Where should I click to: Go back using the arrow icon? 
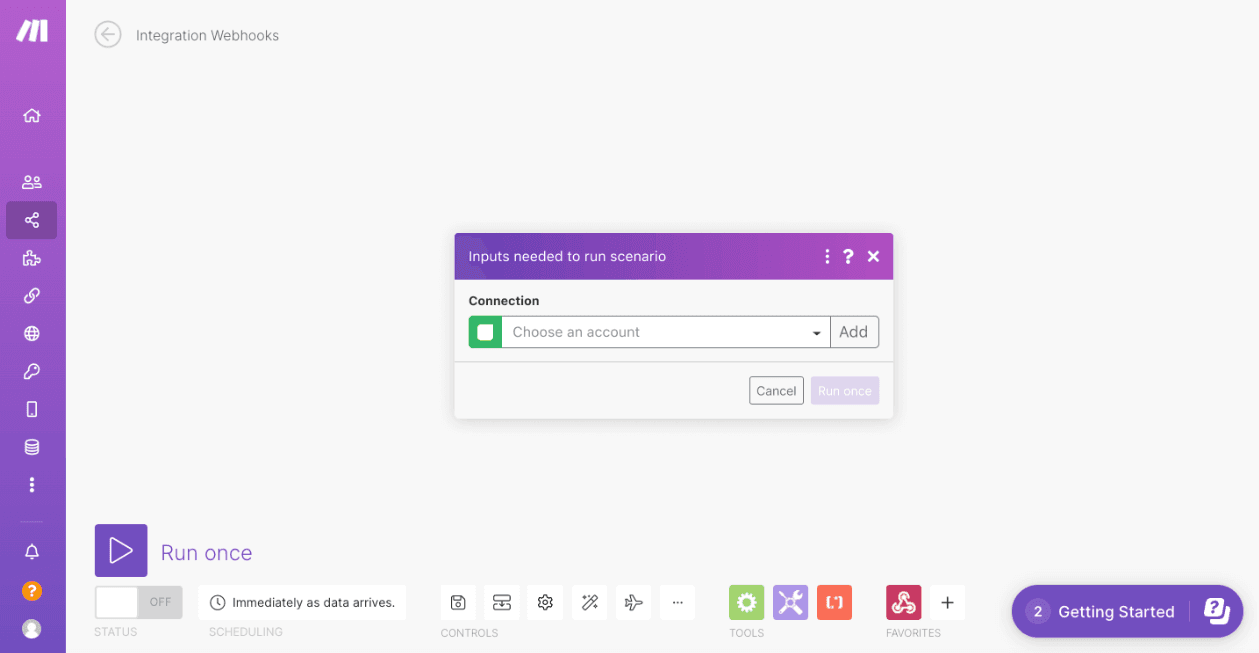(x=108, y=35)
